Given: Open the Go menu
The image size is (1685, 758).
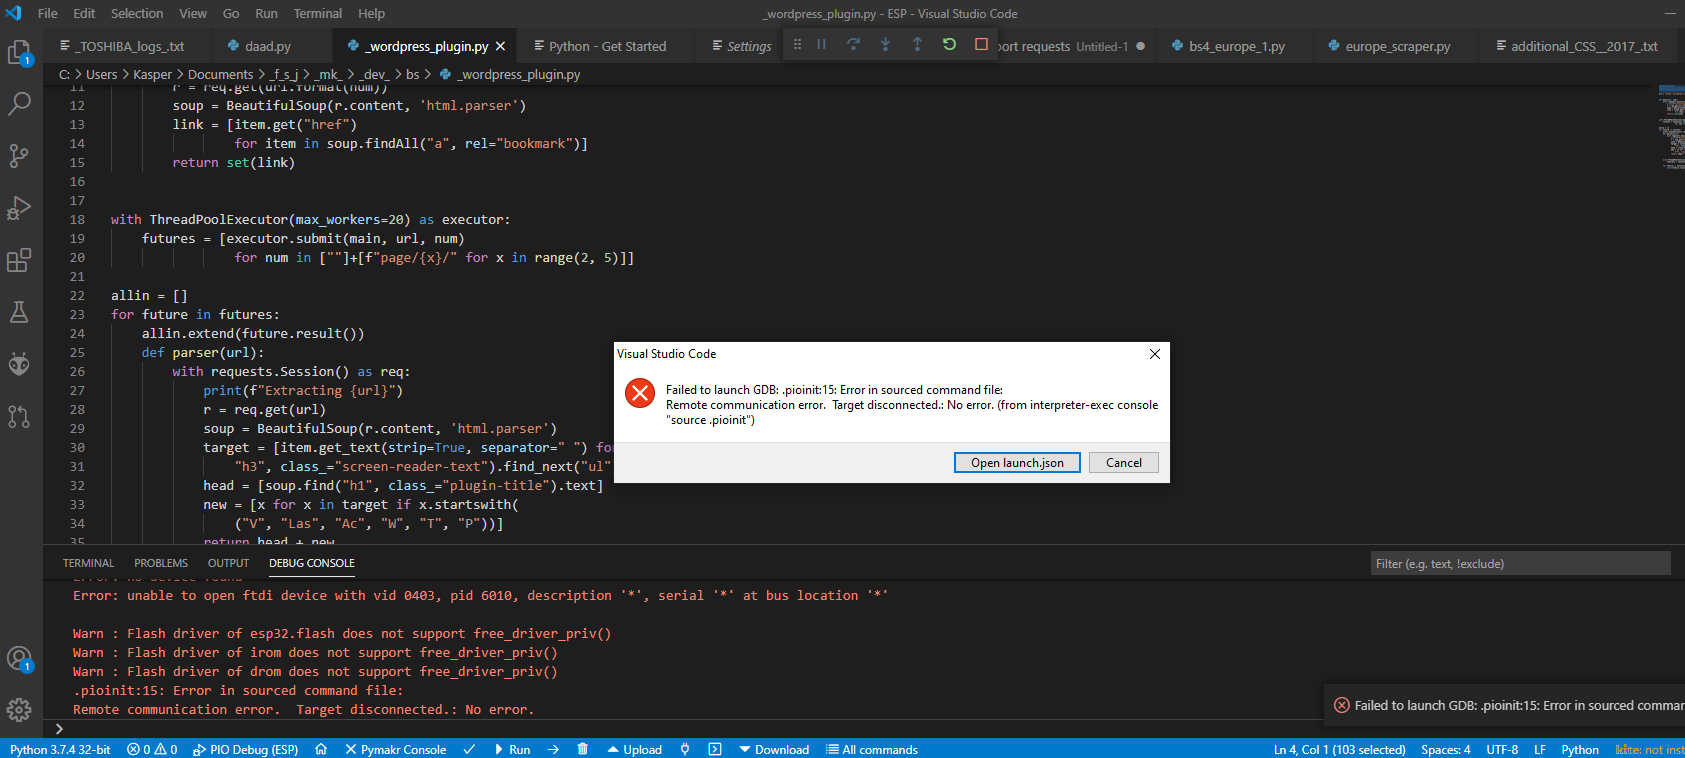Looking at the screenshot, I should (x=231, y=13).
